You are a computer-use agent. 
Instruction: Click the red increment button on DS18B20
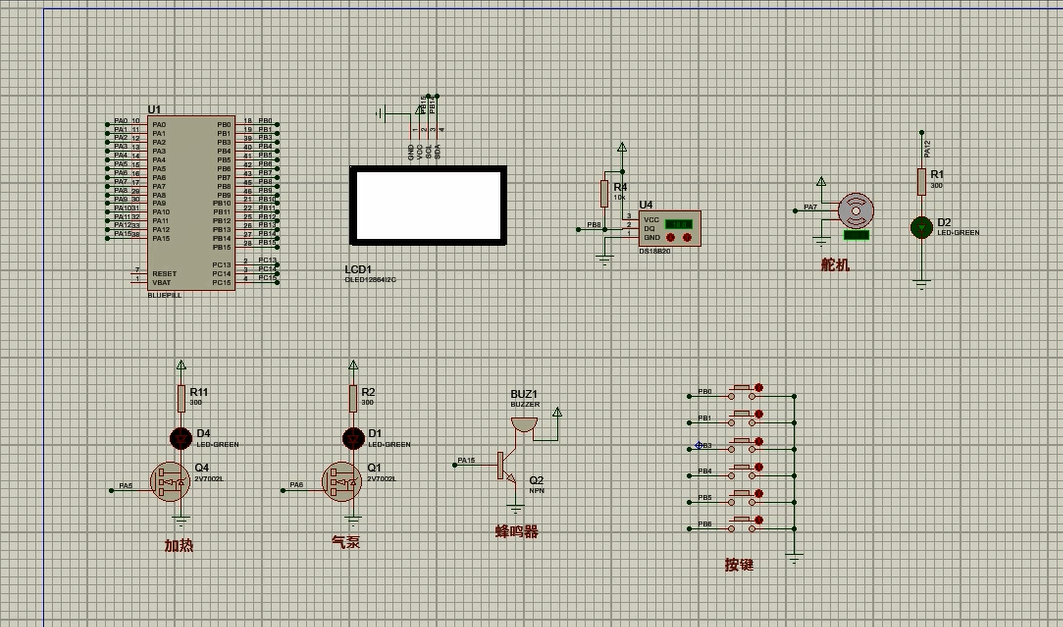click(x=687, y=238)
